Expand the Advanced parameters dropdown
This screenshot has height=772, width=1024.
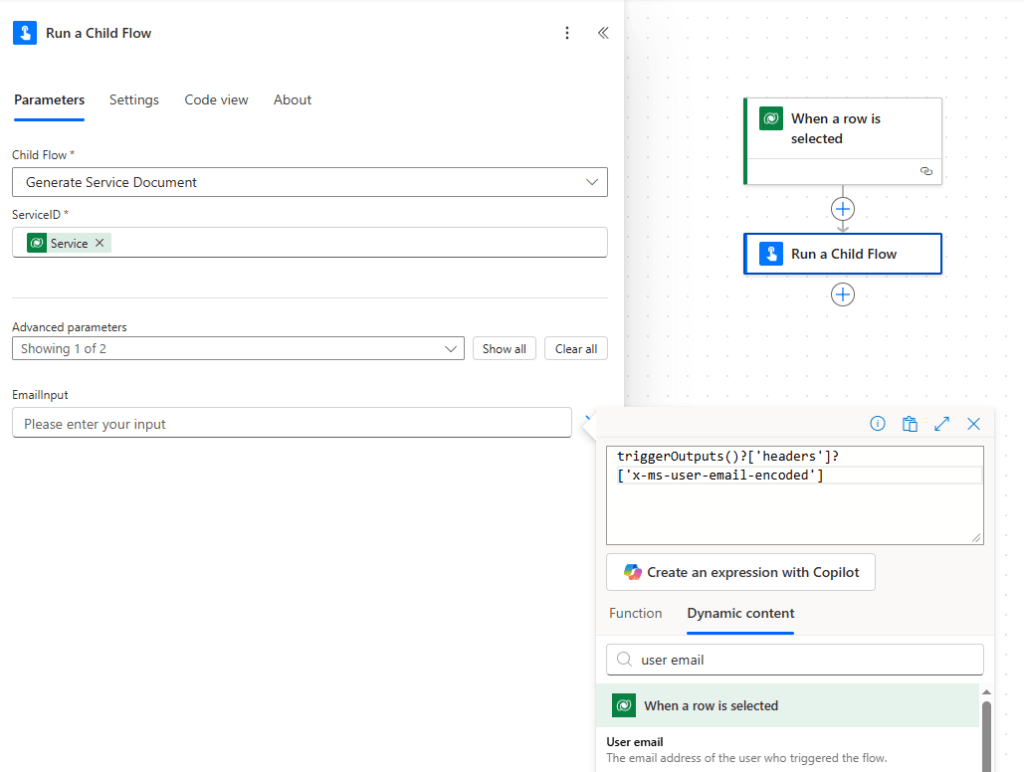(x=449, y=349)
